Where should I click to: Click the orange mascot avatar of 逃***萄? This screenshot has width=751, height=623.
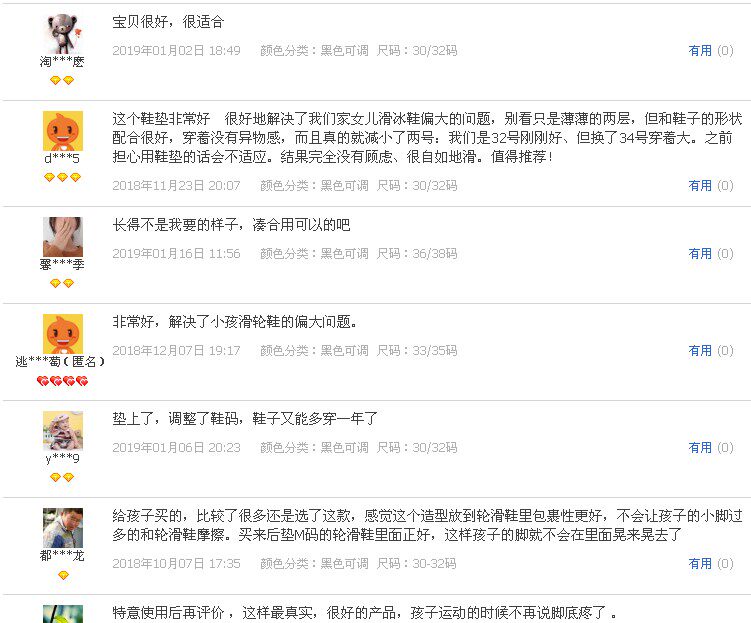point(63,334)
